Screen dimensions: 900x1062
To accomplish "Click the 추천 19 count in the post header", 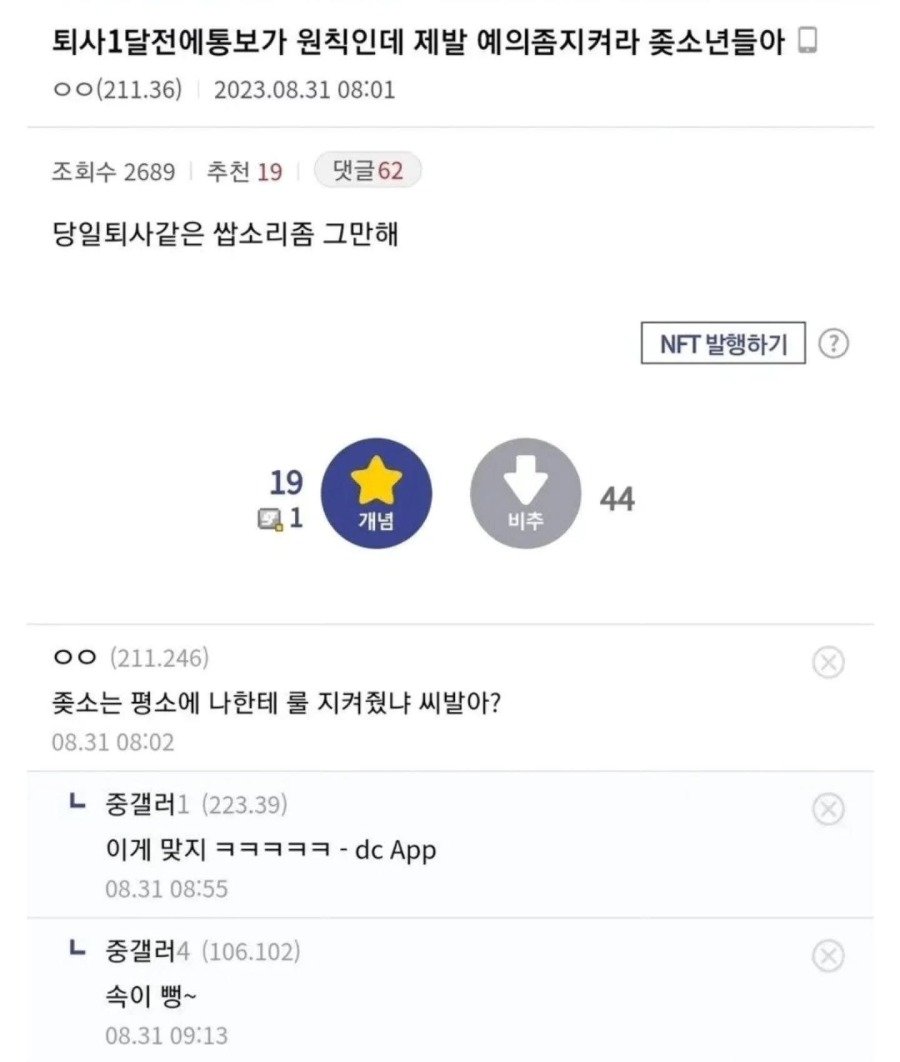I will 244,172.
